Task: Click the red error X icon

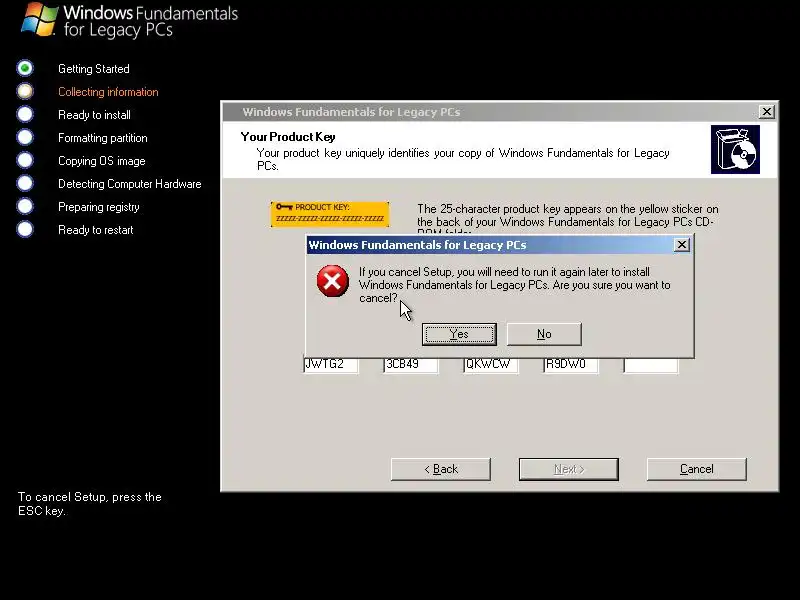Action: click(x=333, y=281)
